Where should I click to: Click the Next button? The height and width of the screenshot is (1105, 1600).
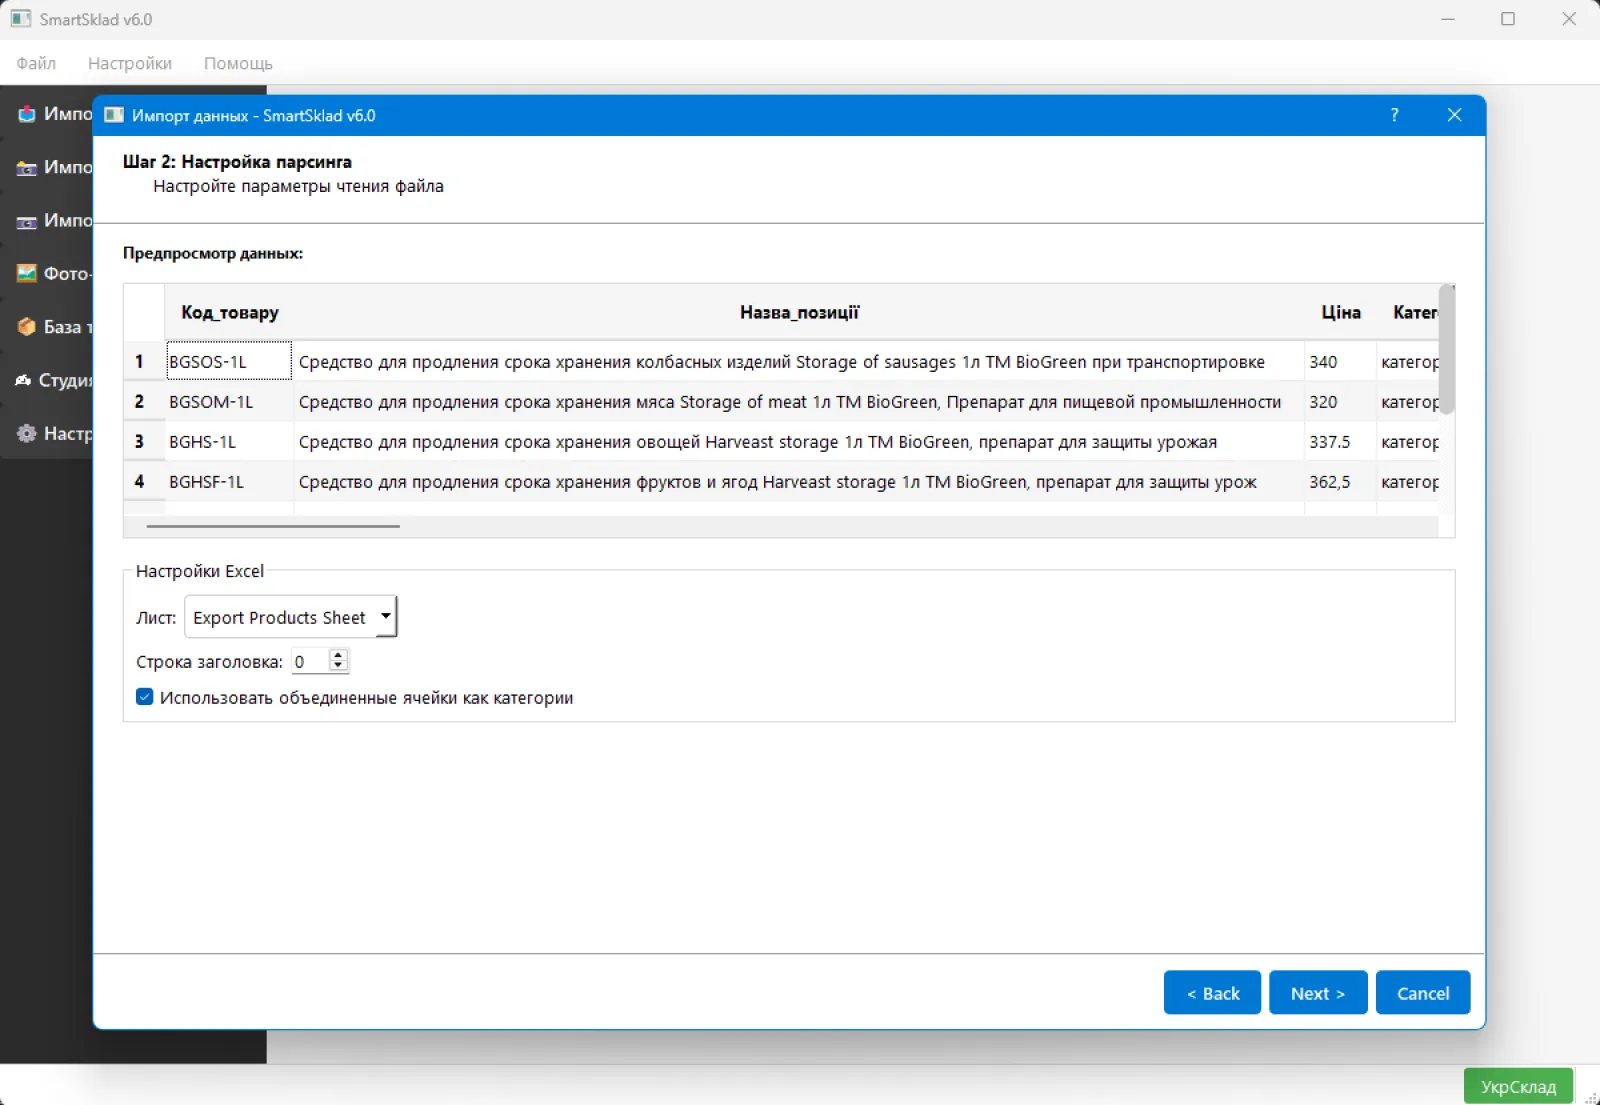coord(1318,993)
